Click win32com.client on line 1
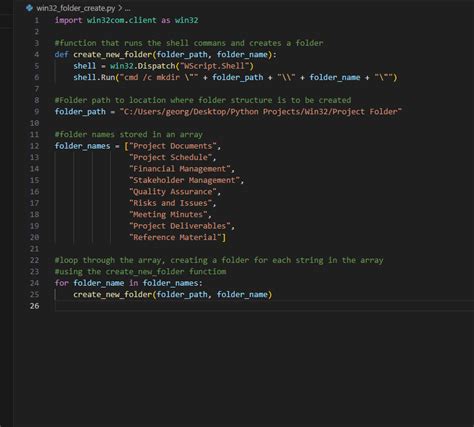Image resolution: width=474 pixels, height=427 pixels. pyautogui.click(x=122, y=20)
